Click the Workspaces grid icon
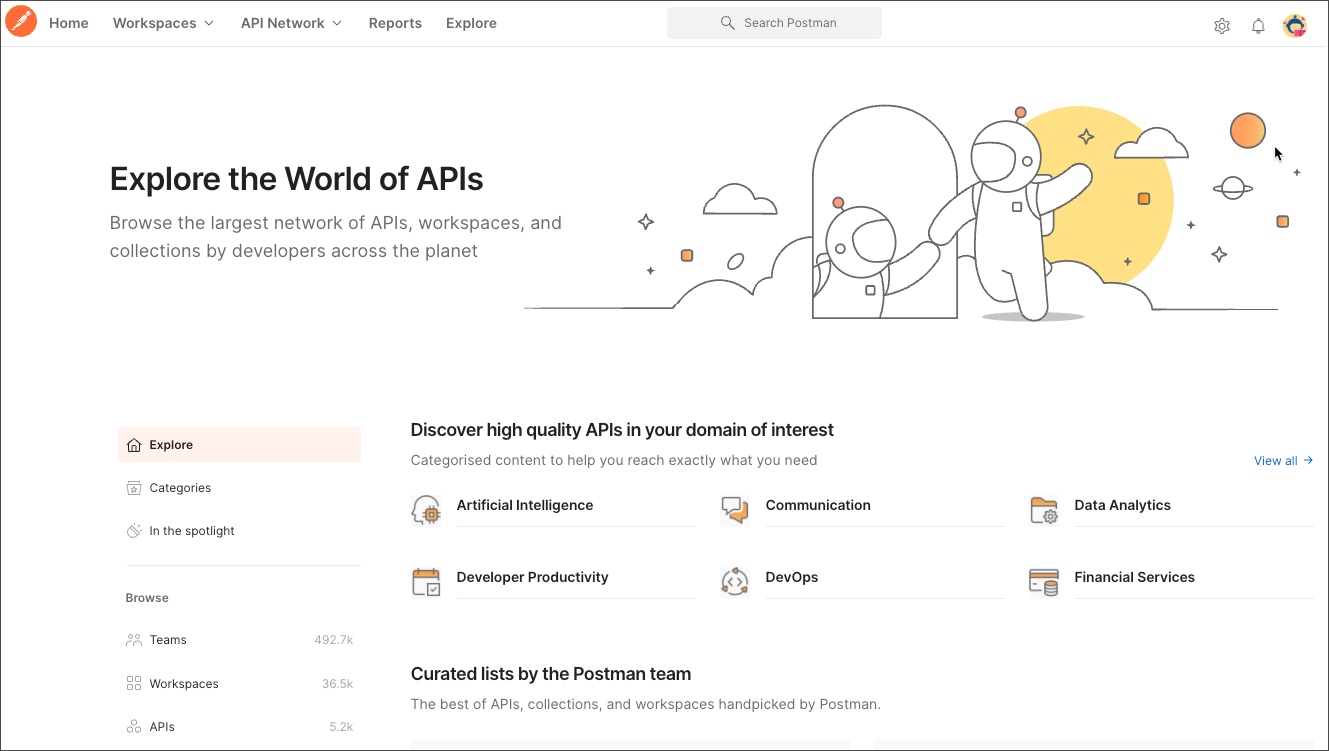1329x751 pixels. (134, 684)
